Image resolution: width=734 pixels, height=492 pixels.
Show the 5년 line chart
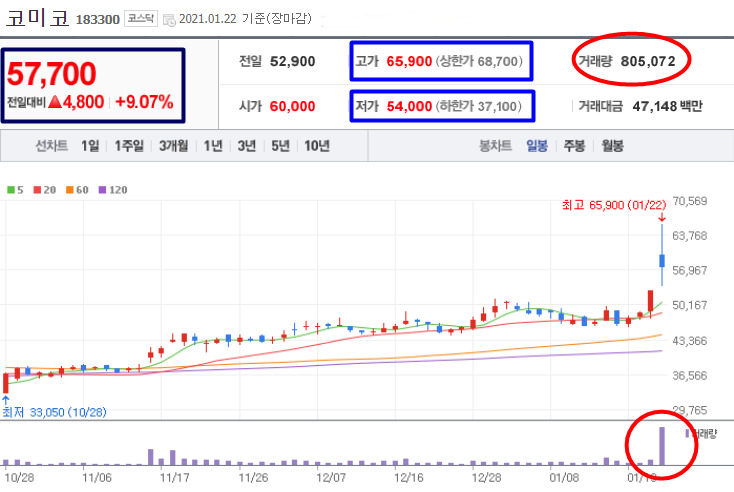pyautogui.click(x=281, y=146)
